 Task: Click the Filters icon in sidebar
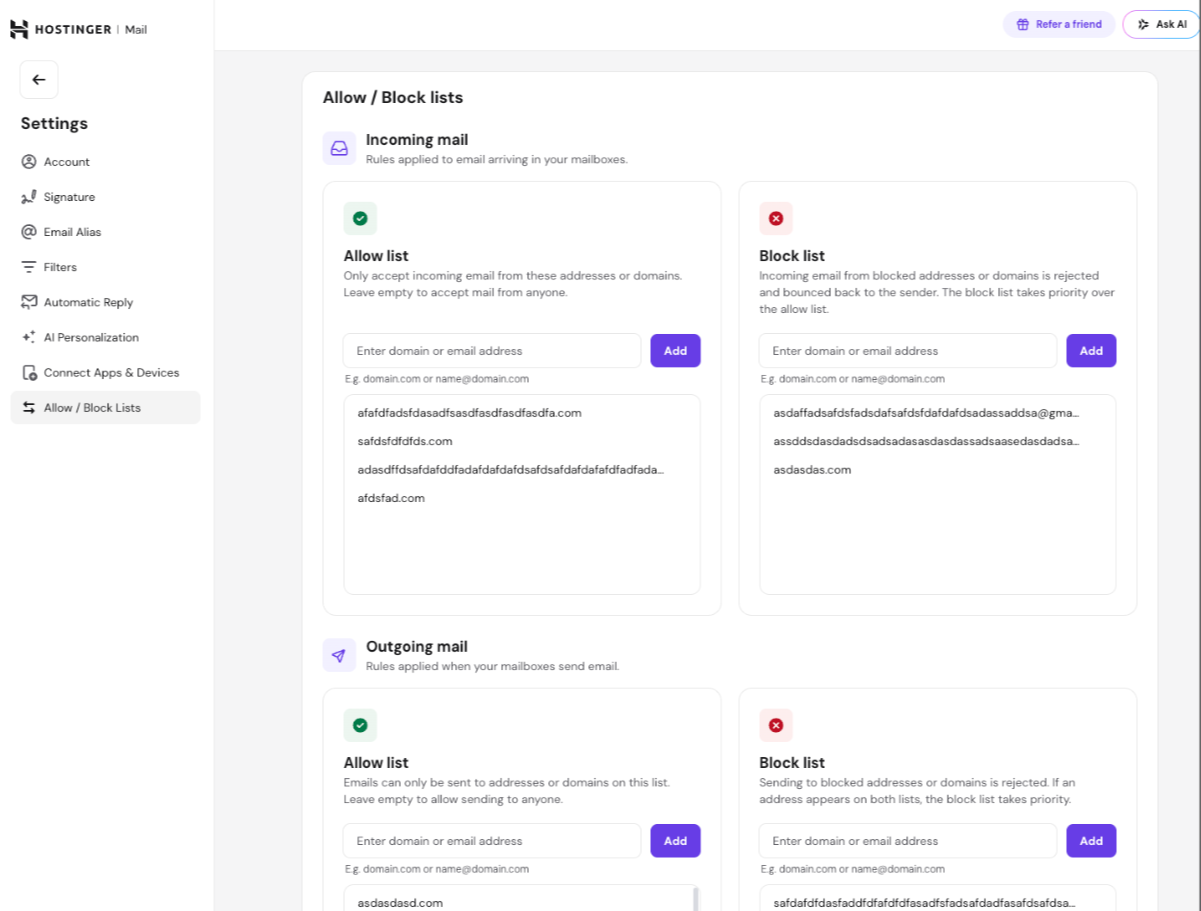coord(28,267)
